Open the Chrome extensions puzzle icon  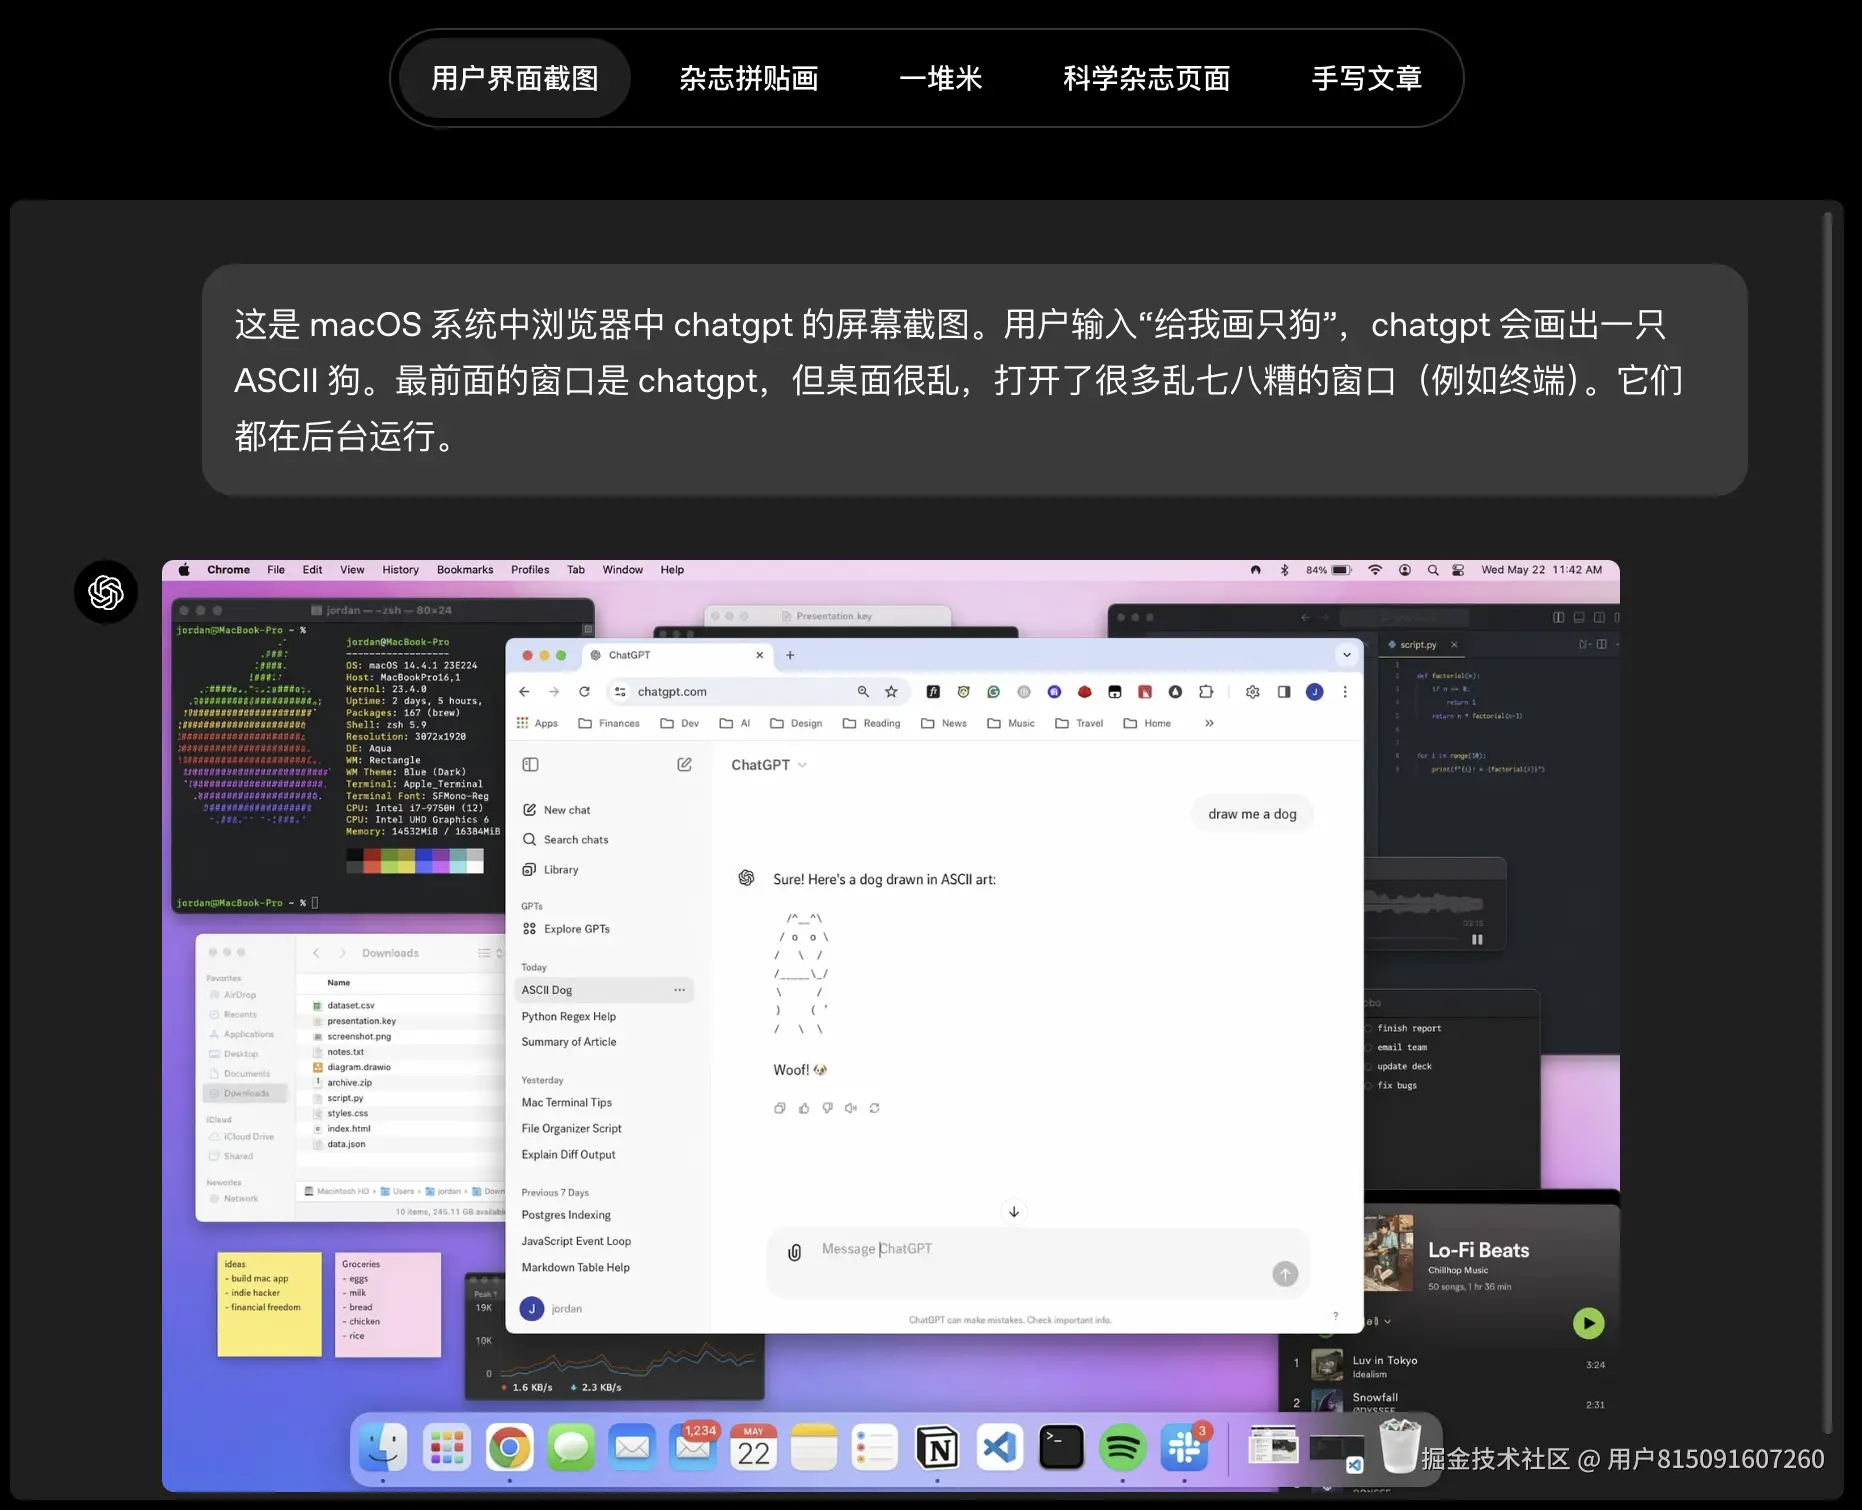click(1206, 691)
